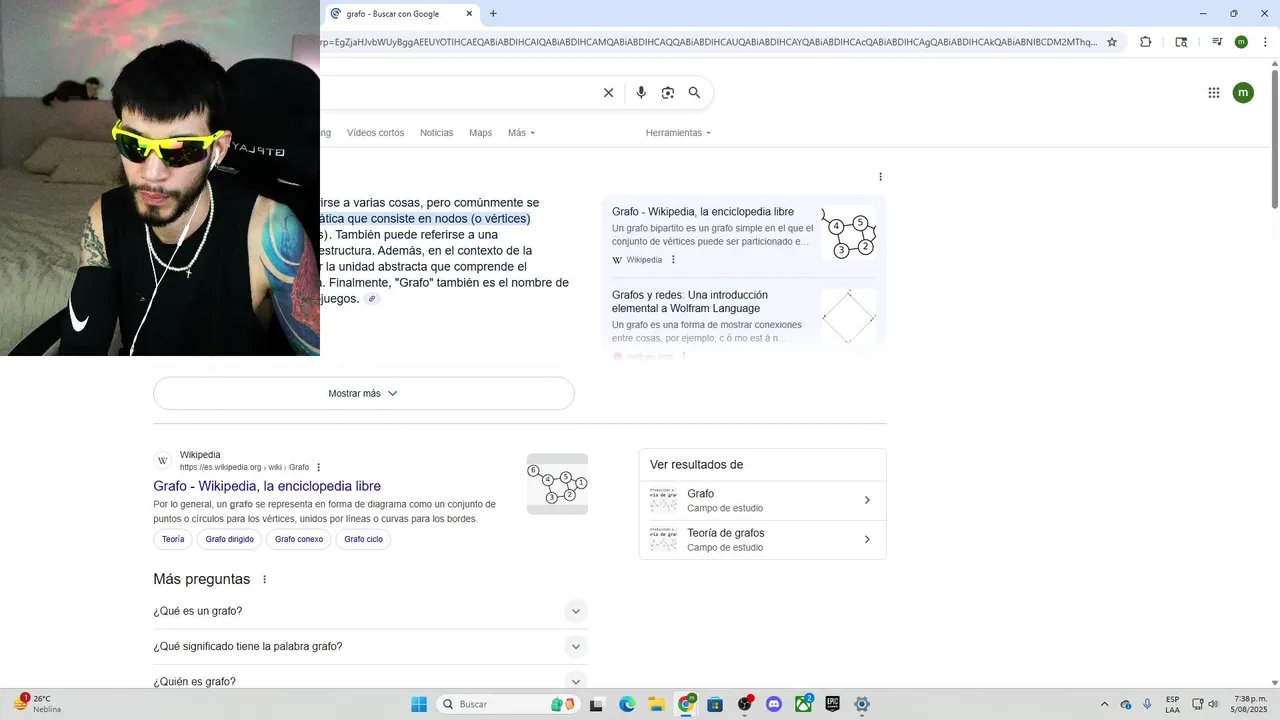Image resolution: width=1280 pixels, height=720 pixels.
Task: Open Epic Games Launcher from the taskbar
Action: point(832,704)
